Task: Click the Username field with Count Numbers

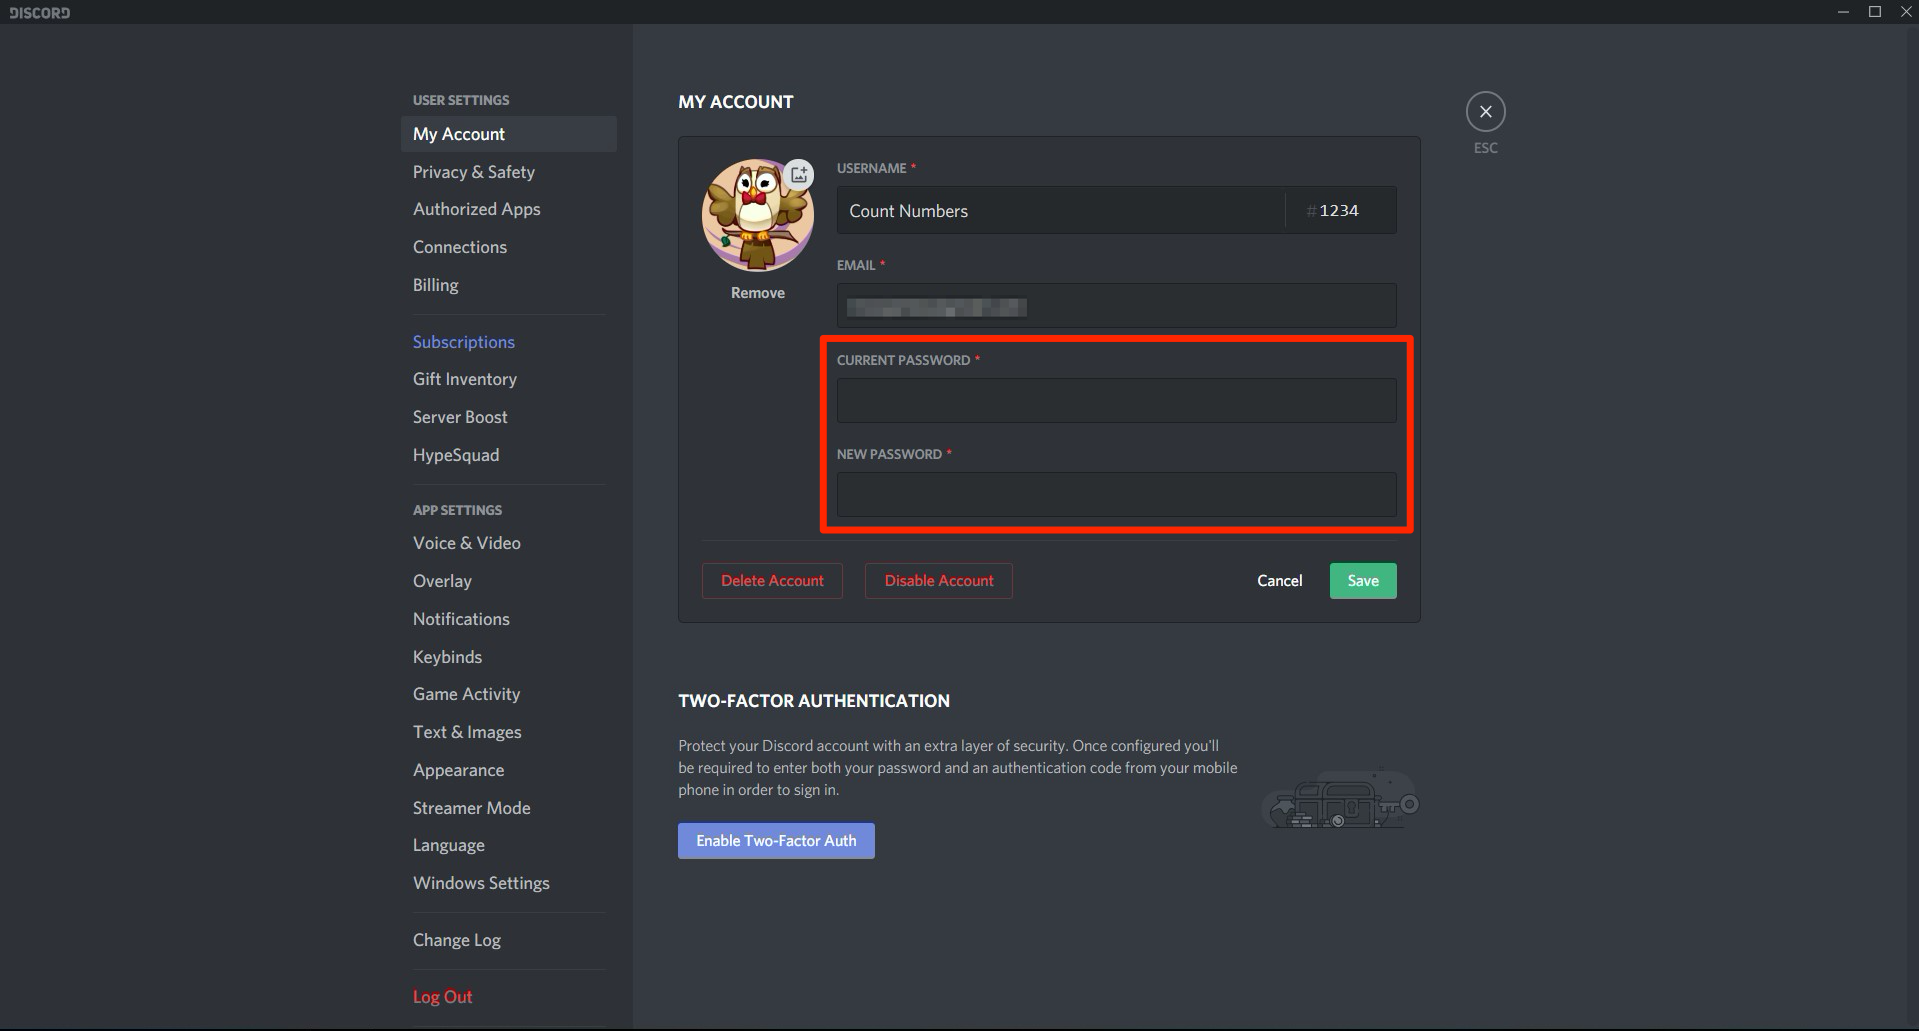Action: (1060, 210)
